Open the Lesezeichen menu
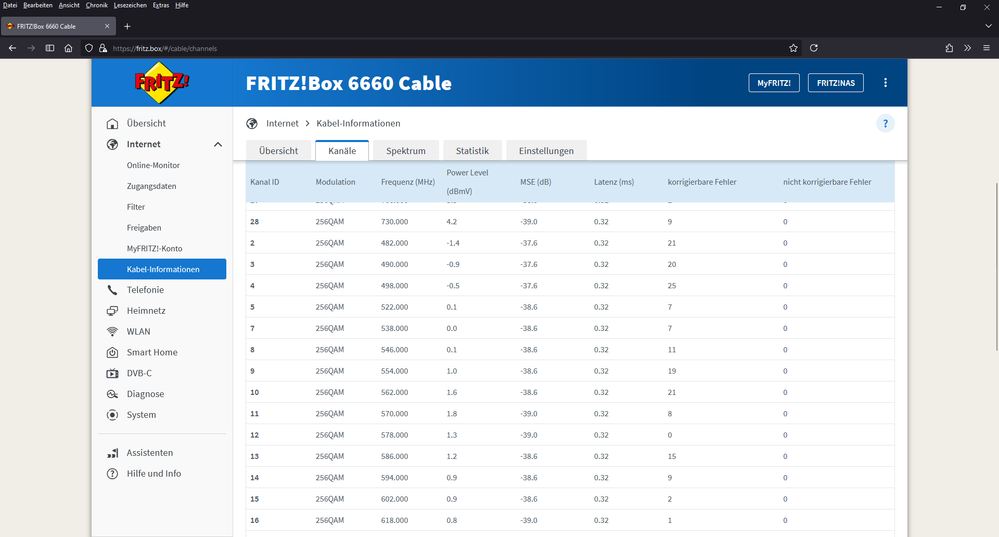Viewport: 999px width, 537px height. point(130,5)
